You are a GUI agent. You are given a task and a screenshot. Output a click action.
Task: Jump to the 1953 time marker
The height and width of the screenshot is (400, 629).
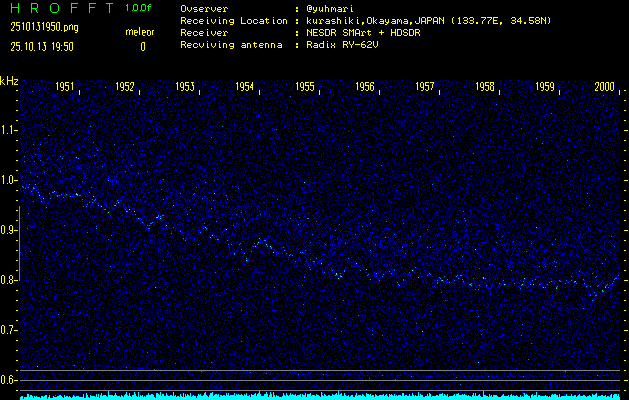pyautogui.click(x=185, y=88)
